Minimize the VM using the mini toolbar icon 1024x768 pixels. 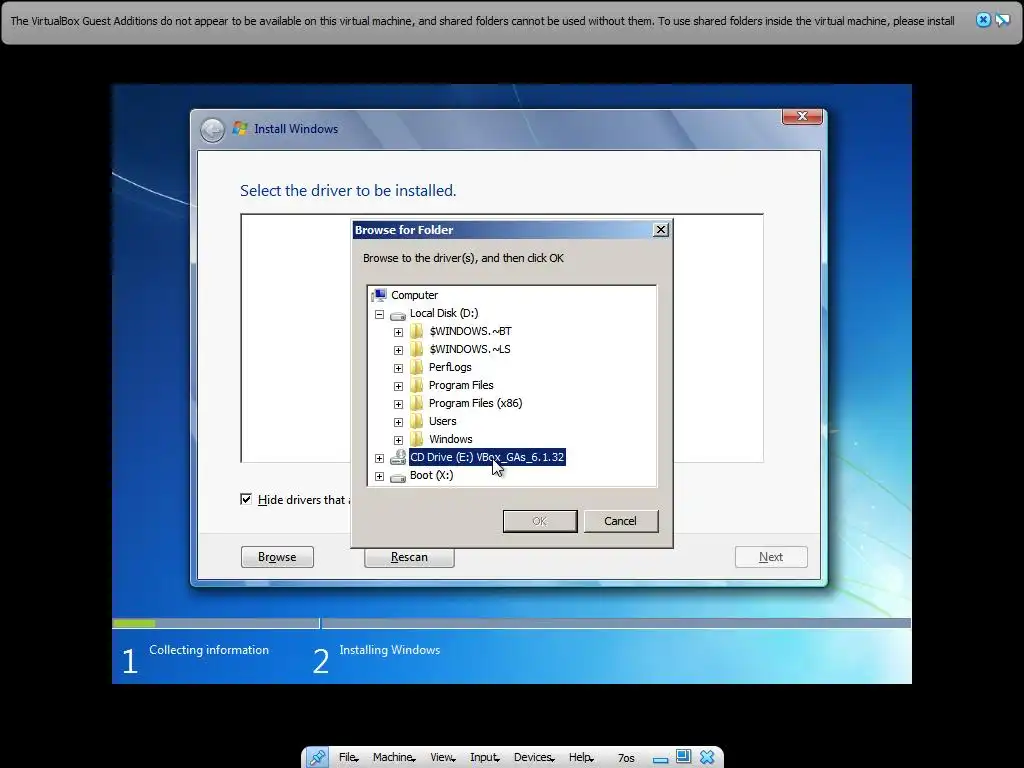pyautogui.click(x=660, y=760)
